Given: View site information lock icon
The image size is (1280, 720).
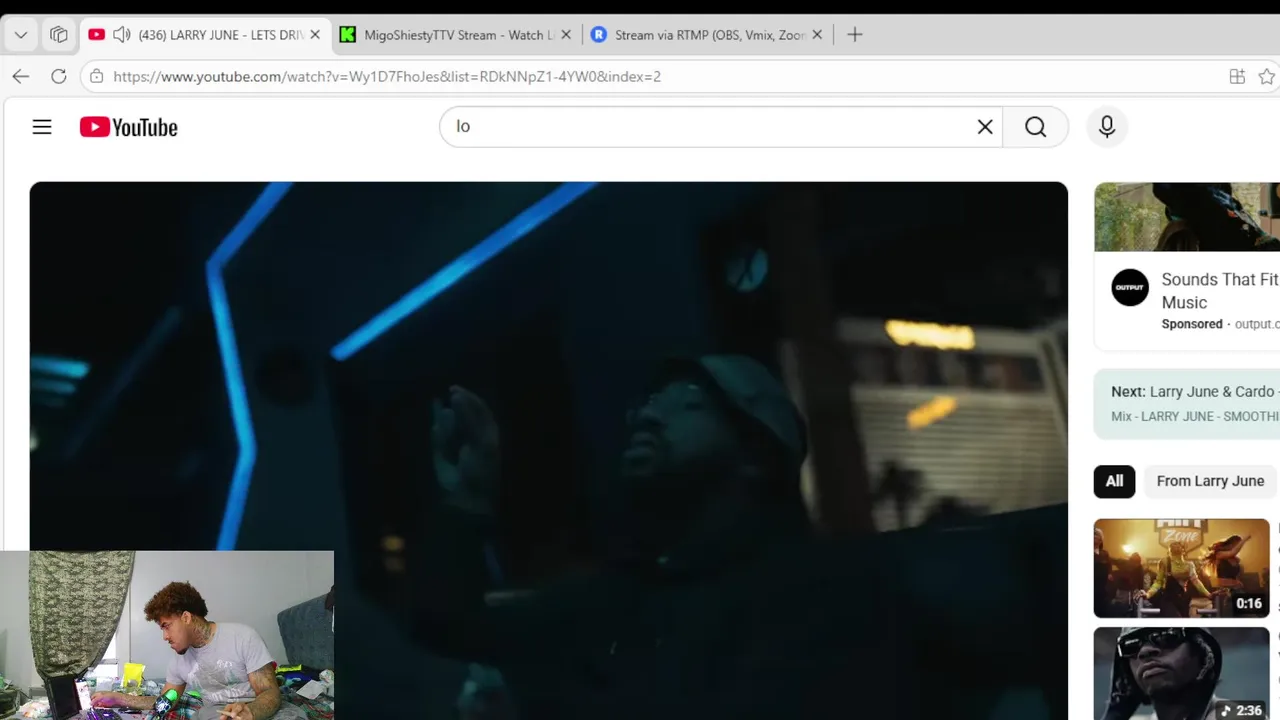Looking at the screenshot, I should pyautogui.click(x=96, y=76).
